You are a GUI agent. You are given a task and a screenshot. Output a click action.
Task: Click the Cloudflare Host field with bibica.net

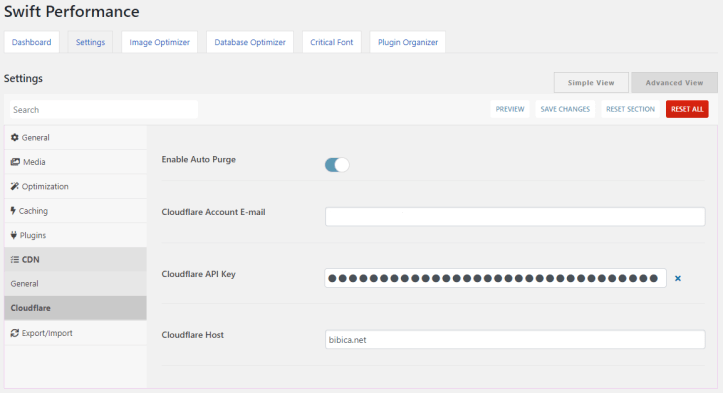515,339
